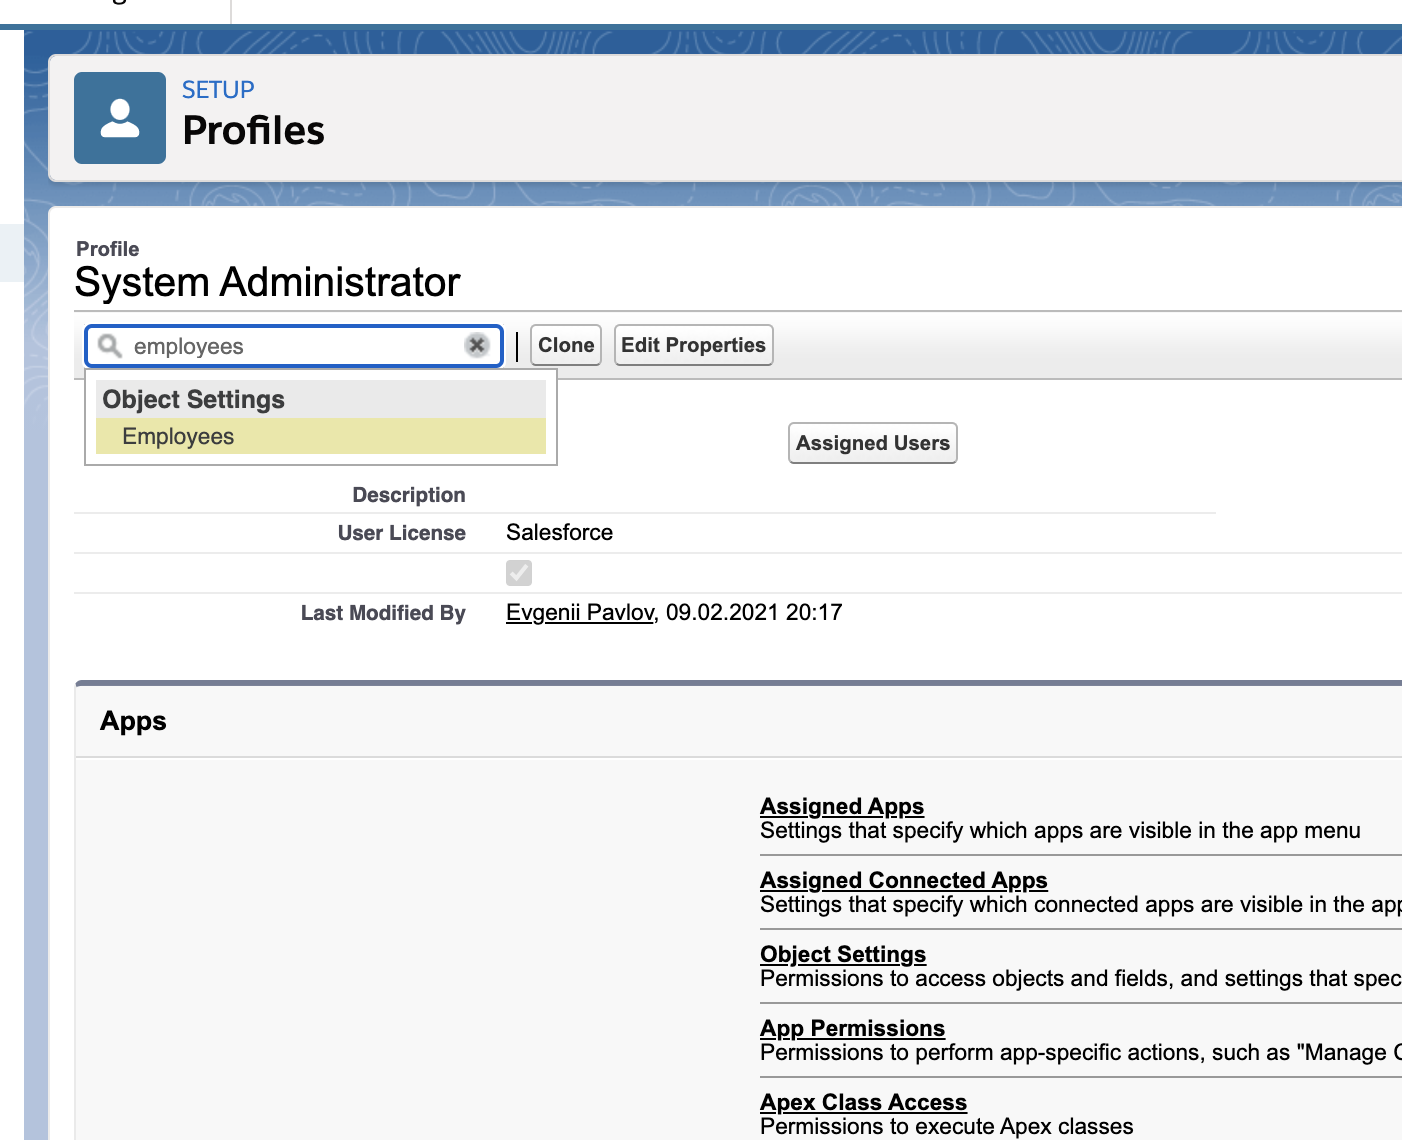This screenshot has width=1402, height=1140.
Task: Open the Assigned Apps settings link
Action: (841, 806)
